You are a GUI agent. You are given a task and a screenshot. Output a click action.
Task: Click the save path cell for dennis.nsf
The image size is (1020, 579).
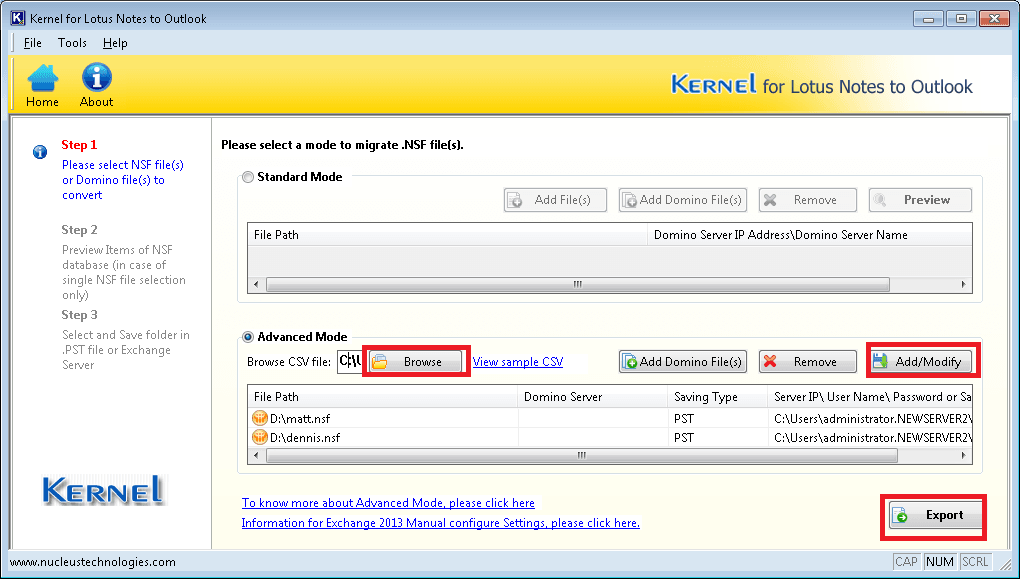[x=870, y=437]
